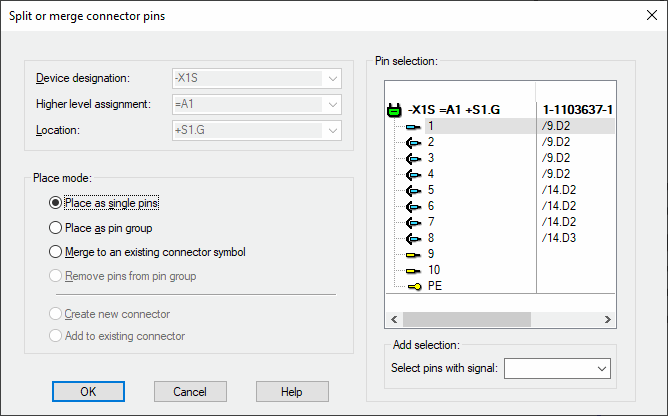Expand the Location dropdown arrow

[x=333, y=131]
